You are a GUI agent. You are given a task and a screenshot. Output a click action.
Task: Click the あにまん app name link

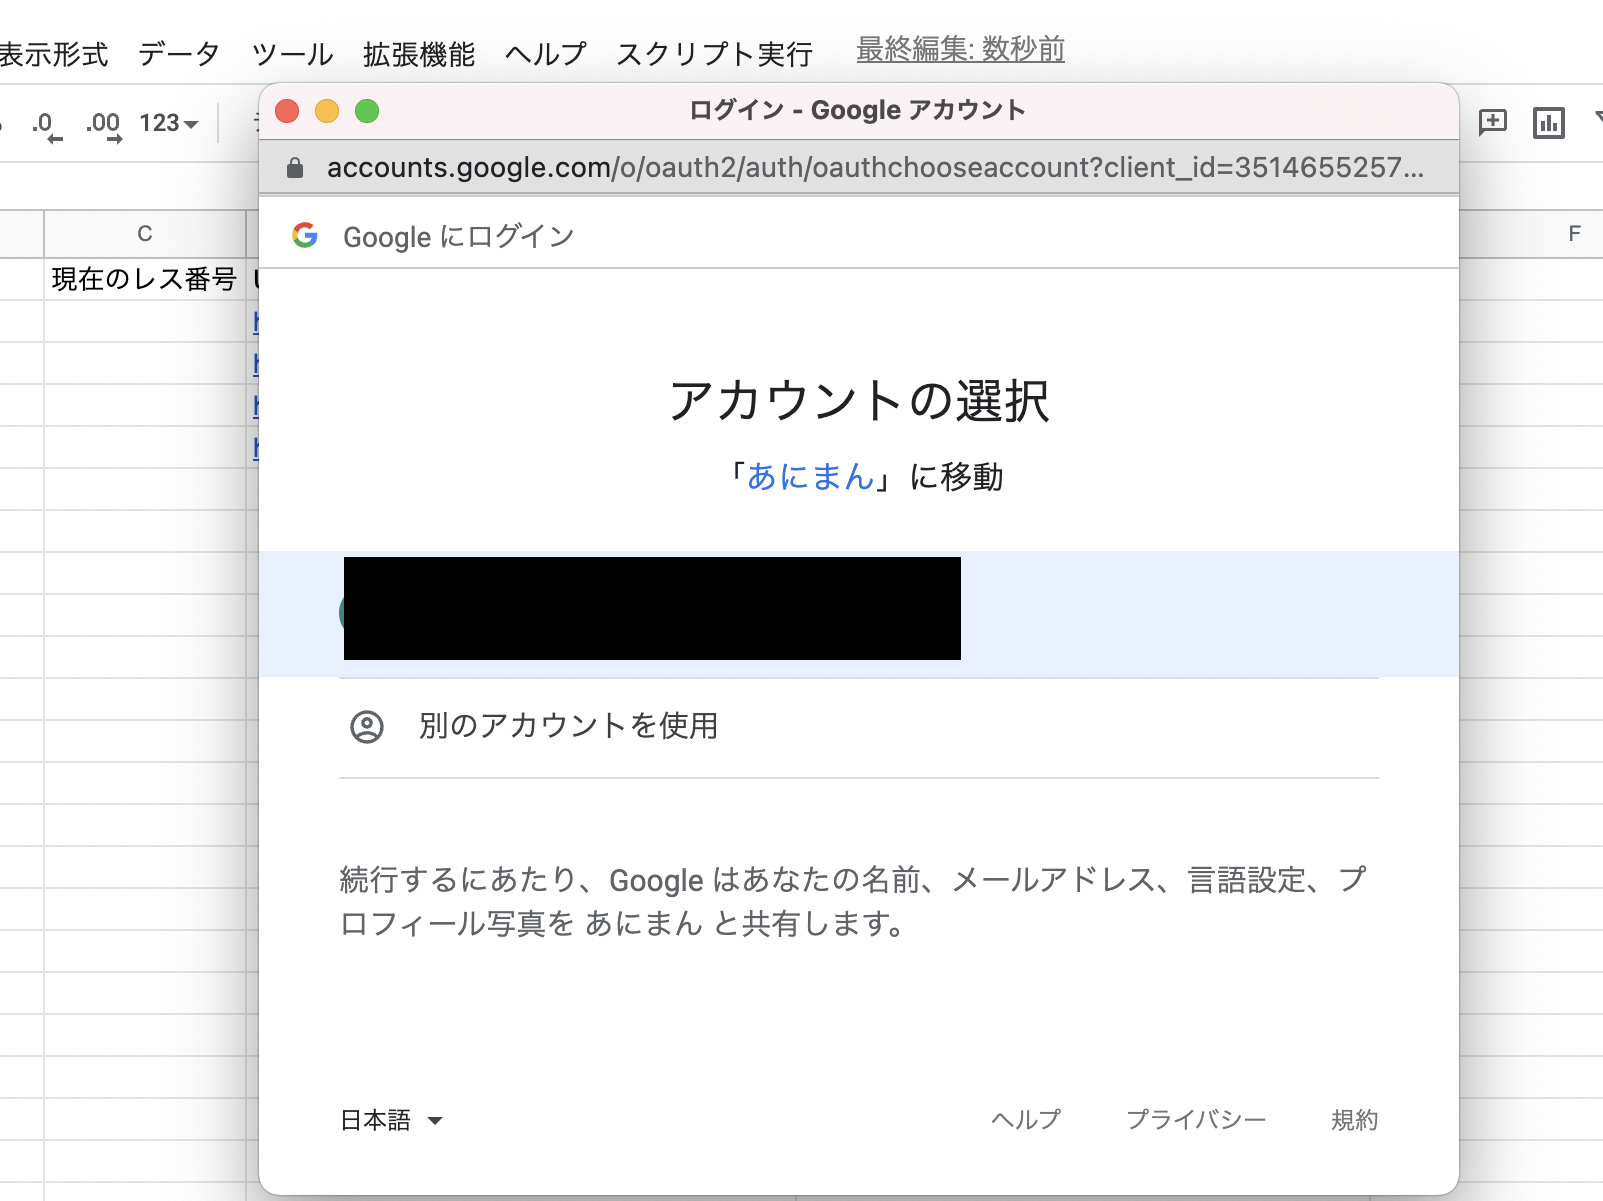pos(810,477)
